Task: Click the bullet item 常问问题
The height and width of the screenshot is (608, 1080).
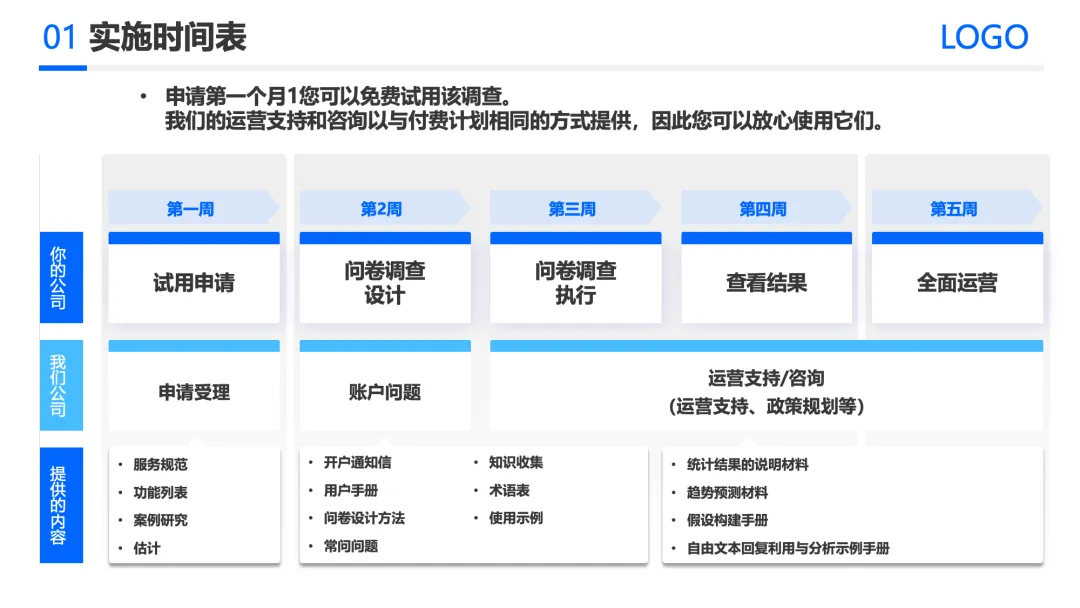Action: [351, 546]
